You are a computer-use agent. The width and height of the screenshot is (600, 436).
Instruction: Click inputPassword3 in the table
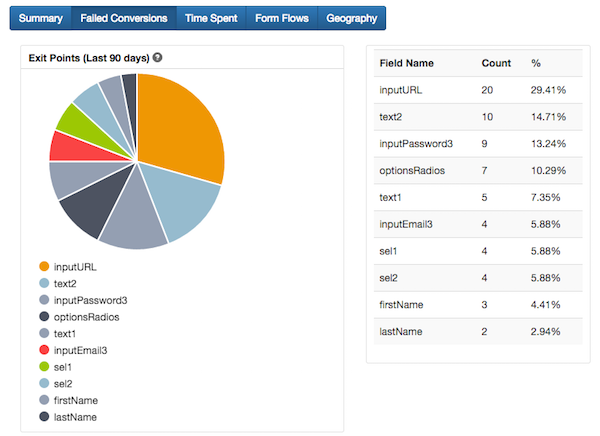coord(416,144)
